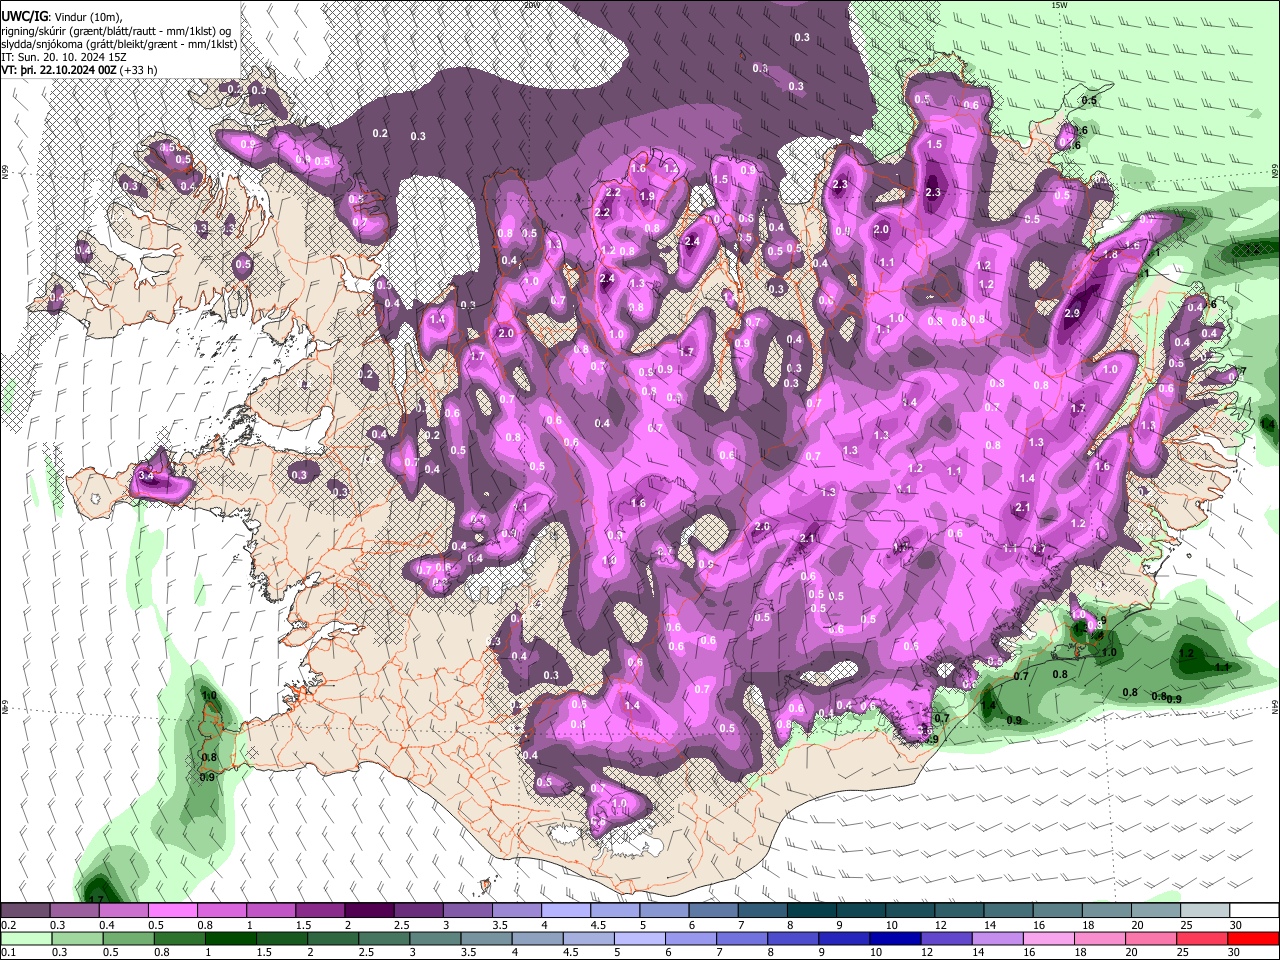
Task: Select the 30 label on the upper scale
Action: pyautogui.click(x=1236, y=926)
